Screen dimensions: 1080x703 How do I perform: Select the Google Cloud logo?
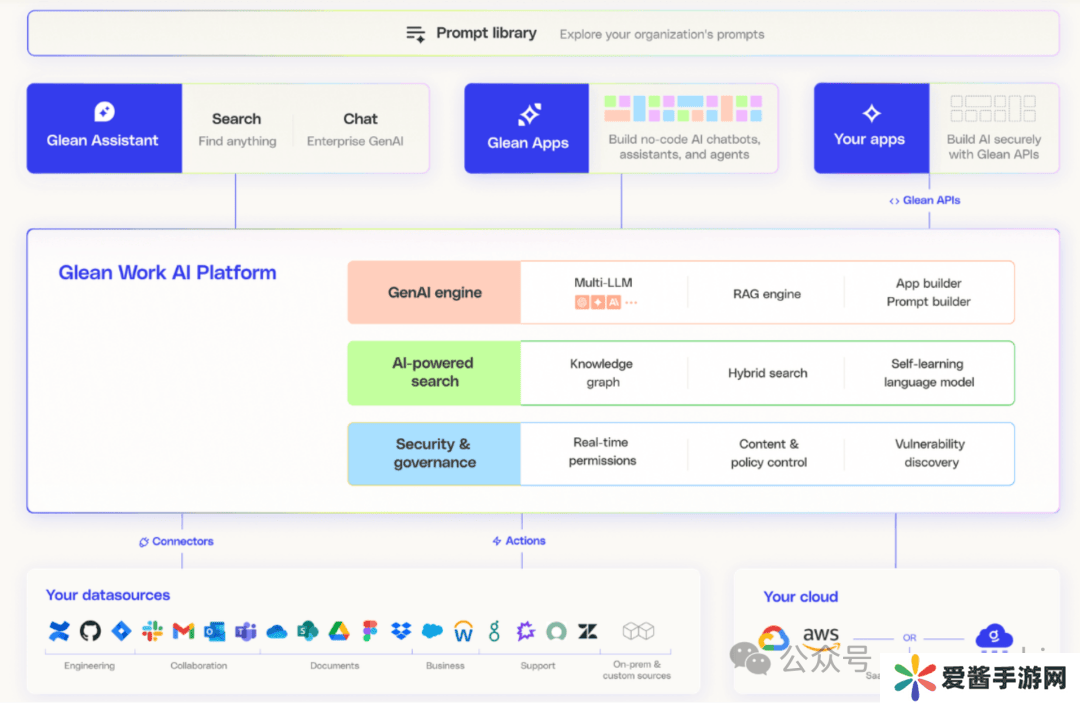point(774,638)
